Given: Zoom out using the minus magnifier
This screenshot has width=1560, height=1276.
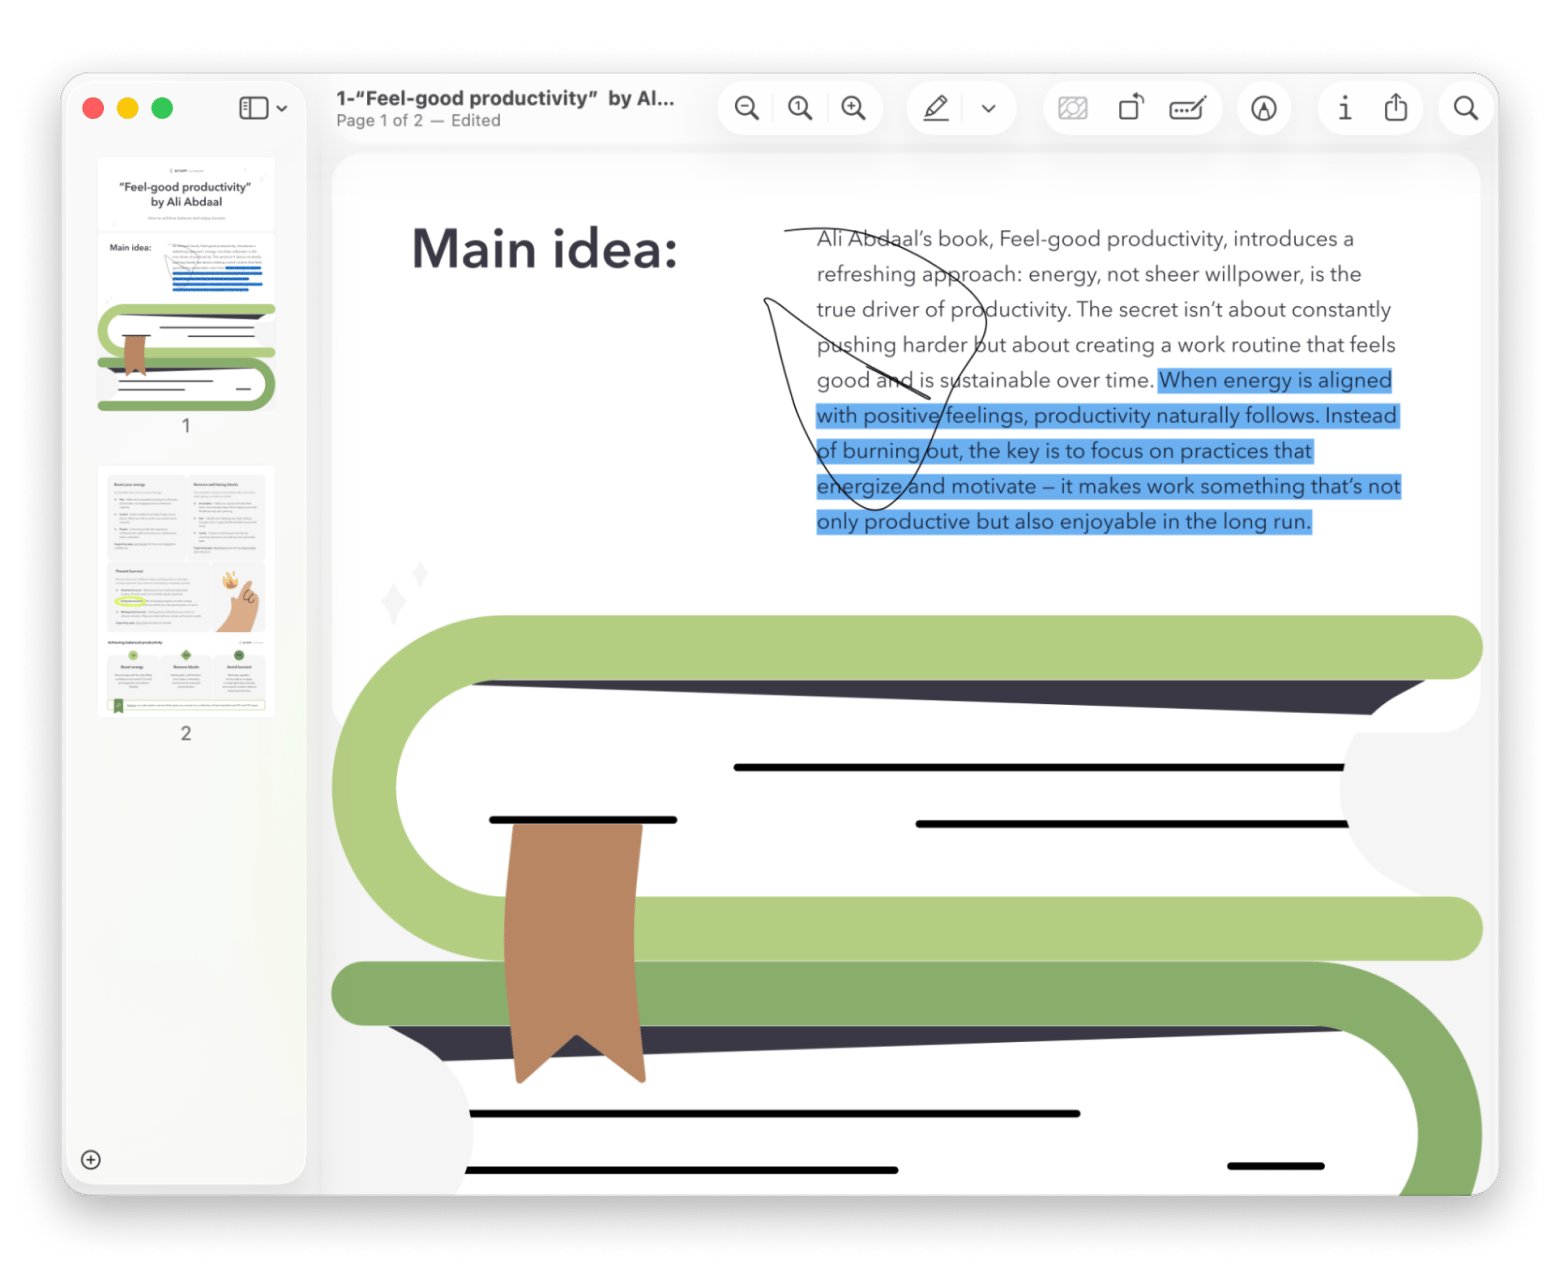Looking at the screenshot, I should pyautogui.click(x=746, y=108).
